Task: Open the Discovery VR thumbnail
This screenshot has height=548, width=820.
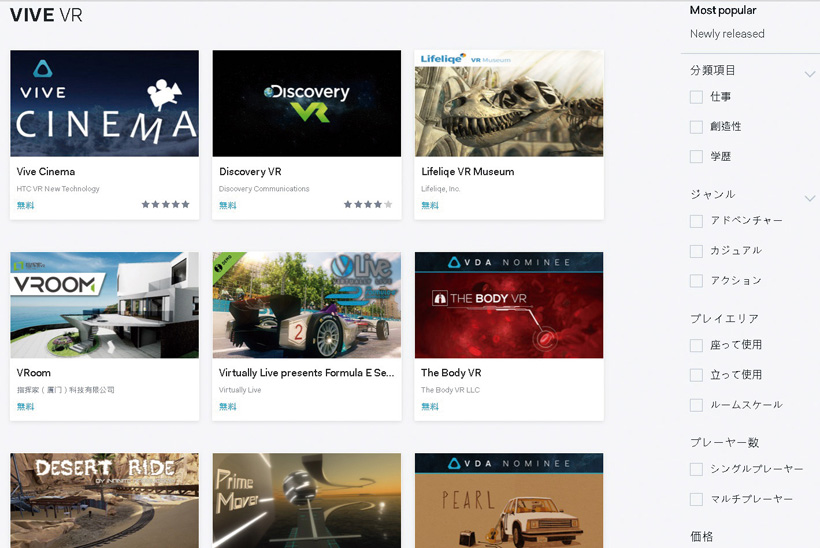Action: 307,104
